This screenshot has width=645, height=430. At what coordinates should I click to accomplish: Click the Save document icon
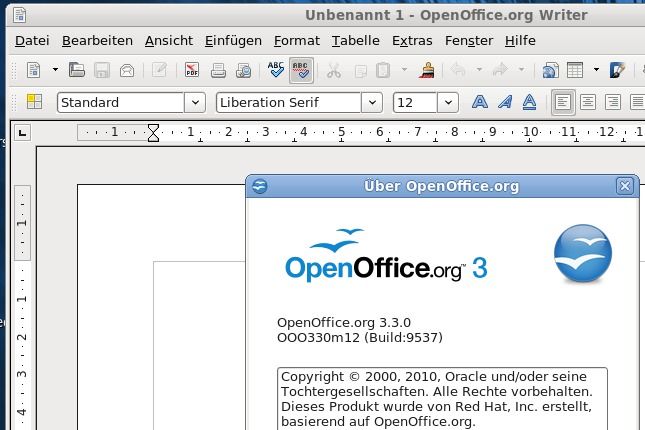(102, 70)
